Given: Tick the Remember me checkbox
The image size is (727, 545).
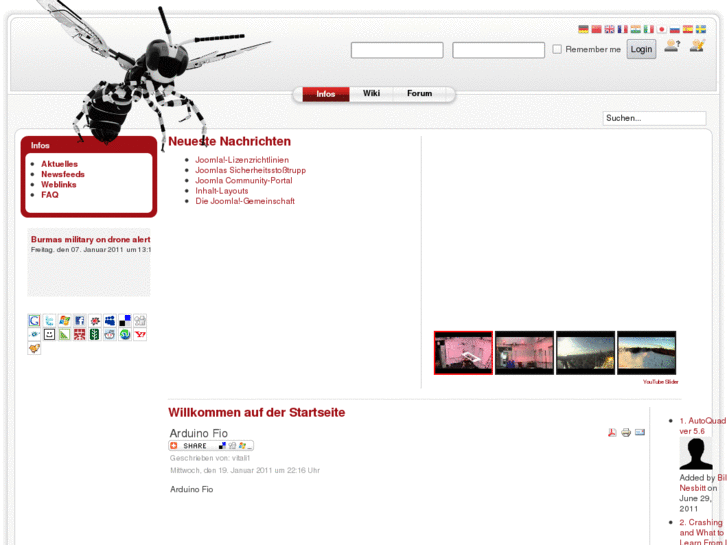Looking at the screenshot, I should tap(557, 49).
